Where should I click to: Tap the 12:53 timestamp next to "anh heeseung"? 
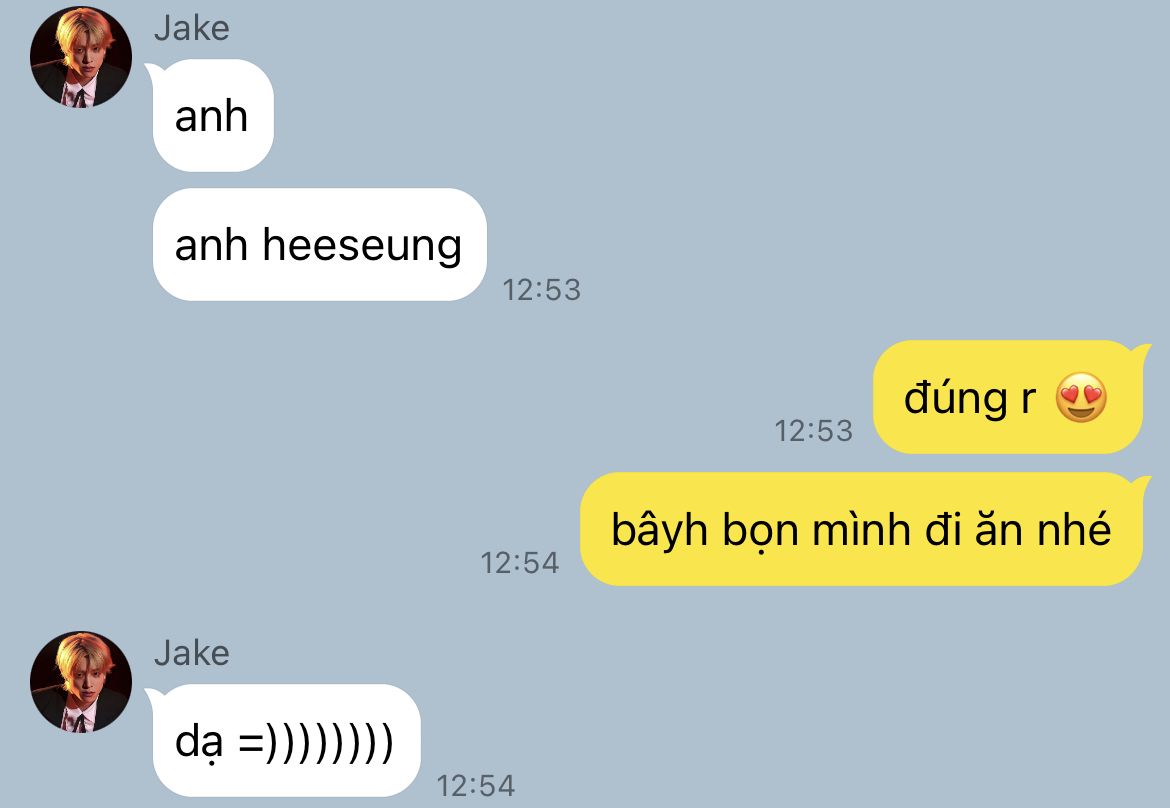click(541, 290)
